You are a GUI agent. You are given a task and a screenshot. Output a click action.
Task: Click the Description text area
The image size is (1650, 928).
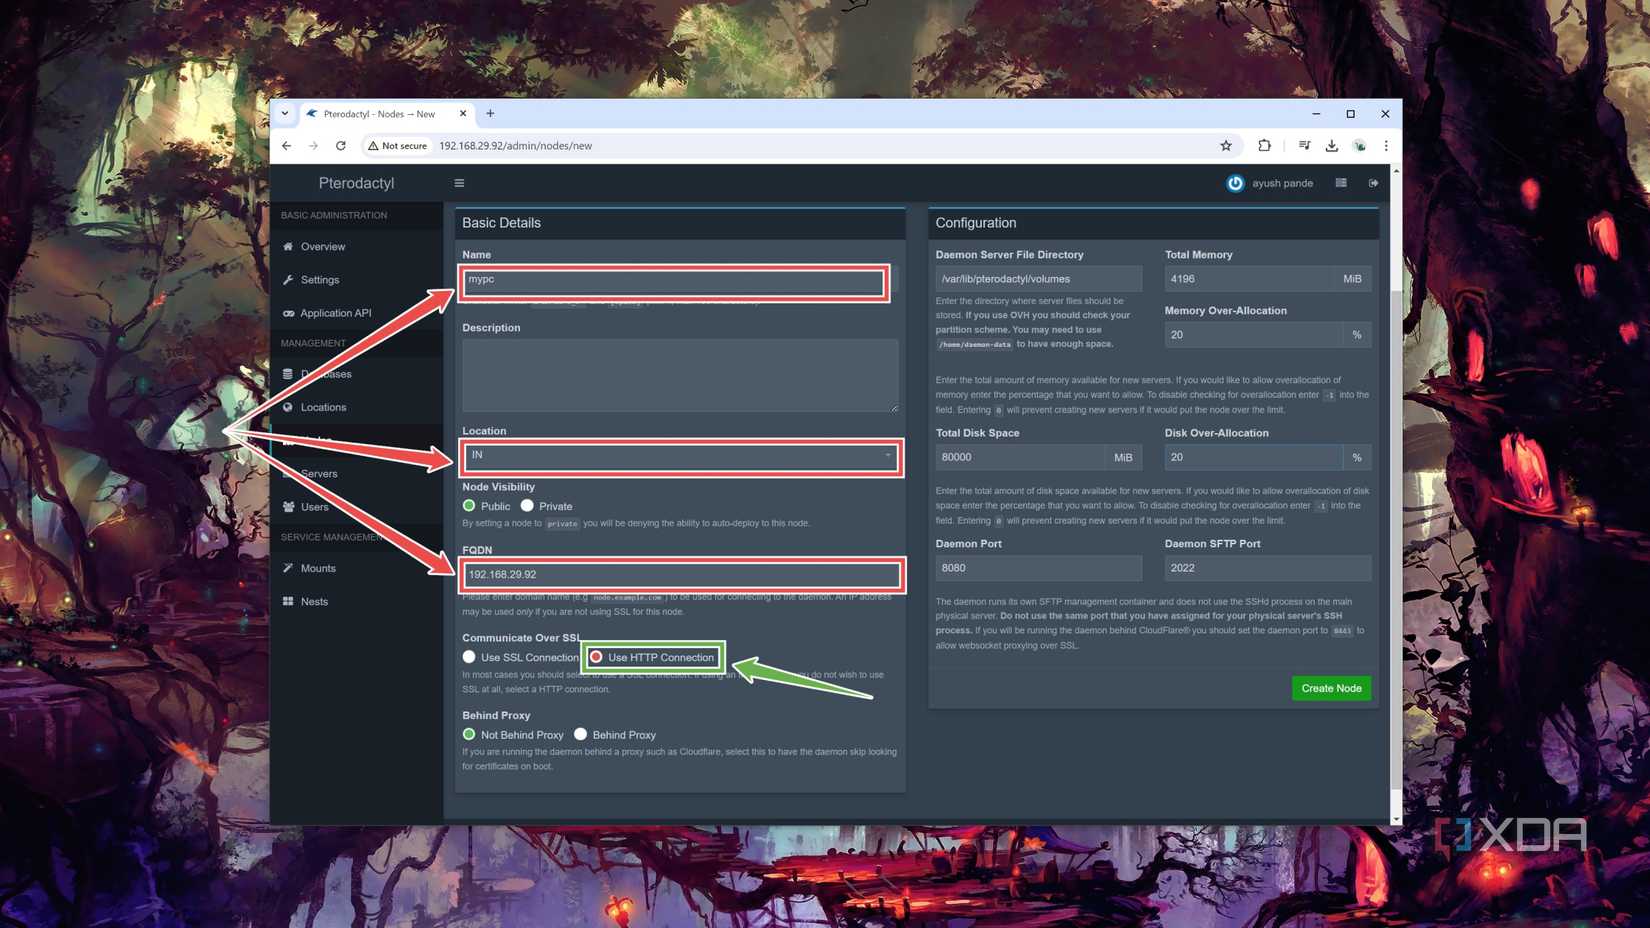680,375
